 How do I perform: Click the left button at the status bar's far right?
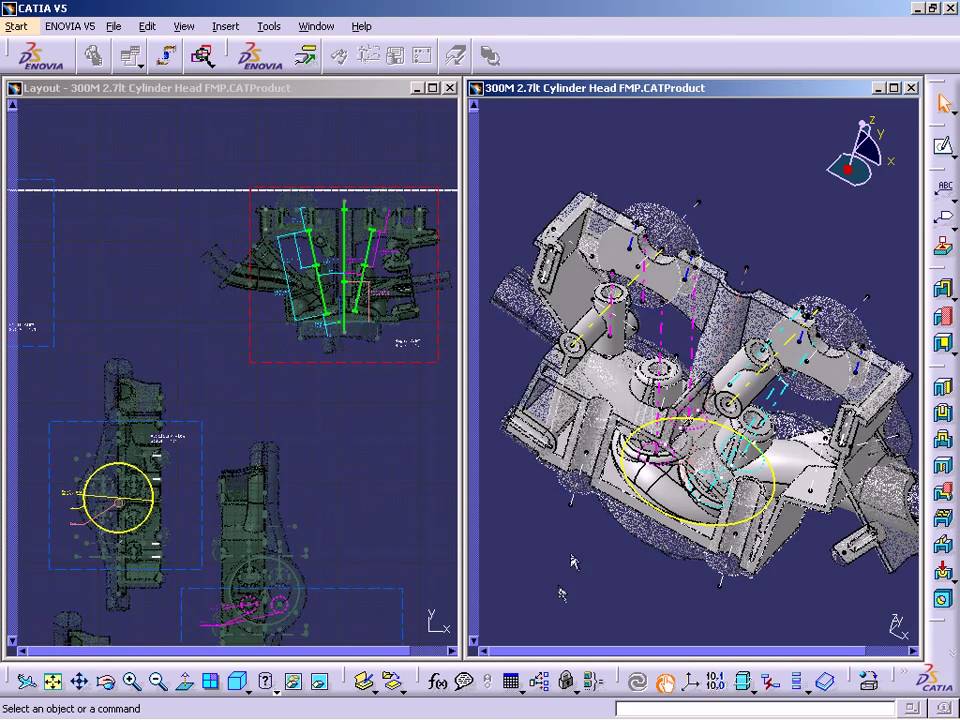click(912, 708)
